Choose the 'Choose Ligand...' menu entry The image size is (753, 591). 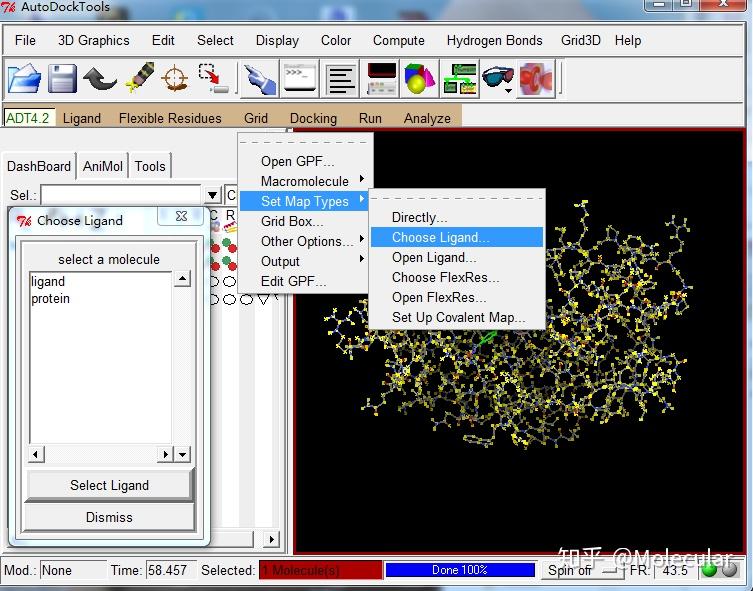[x=441, y=237]
